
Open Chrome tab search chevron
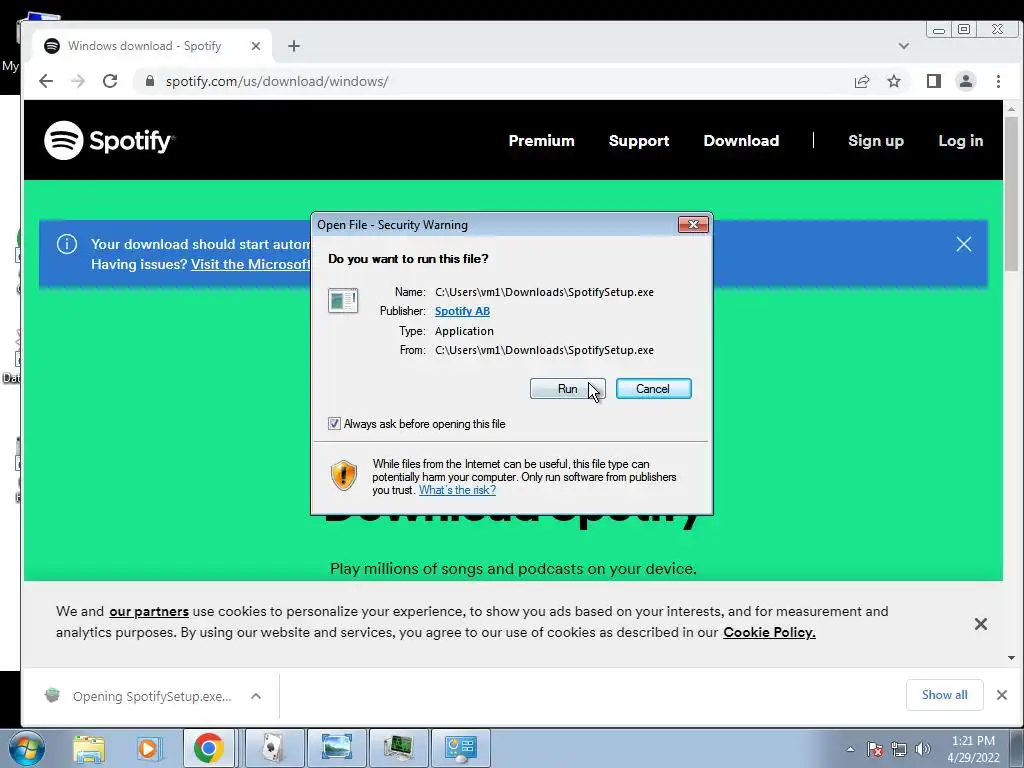click(x=904, y=46)
